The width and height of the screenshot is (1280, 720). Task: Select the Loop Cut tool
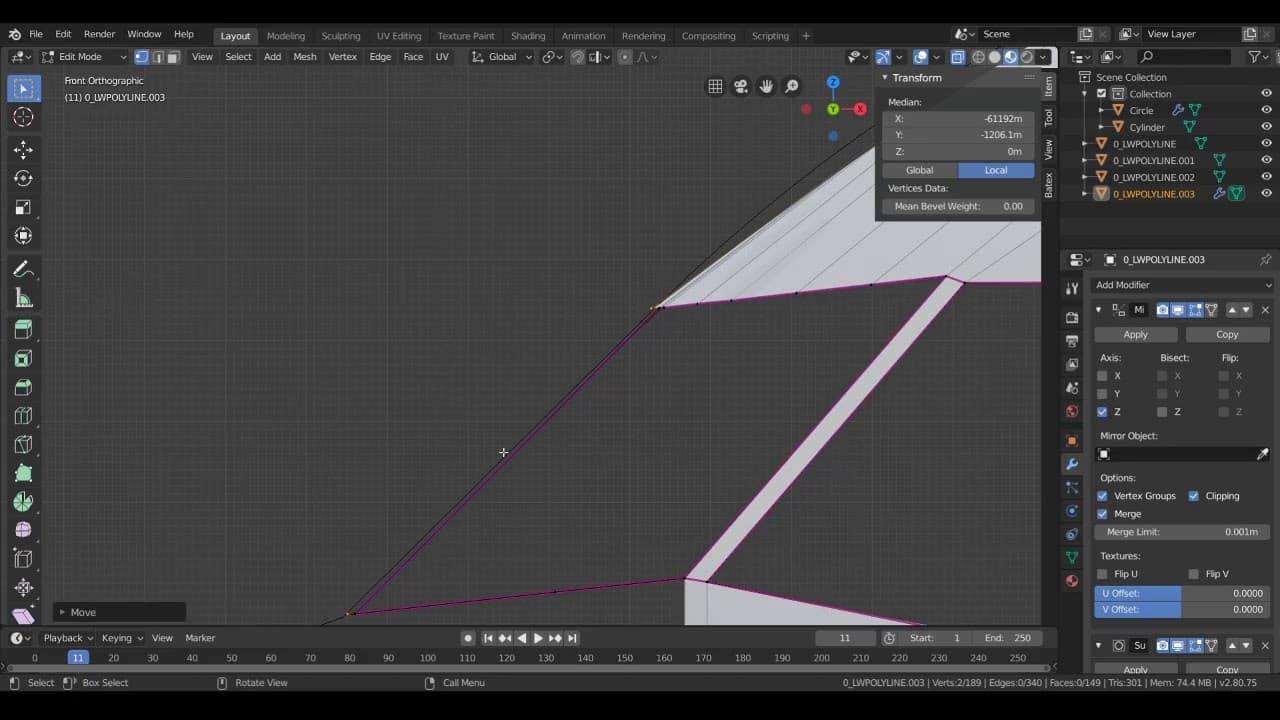pos(23,416)
